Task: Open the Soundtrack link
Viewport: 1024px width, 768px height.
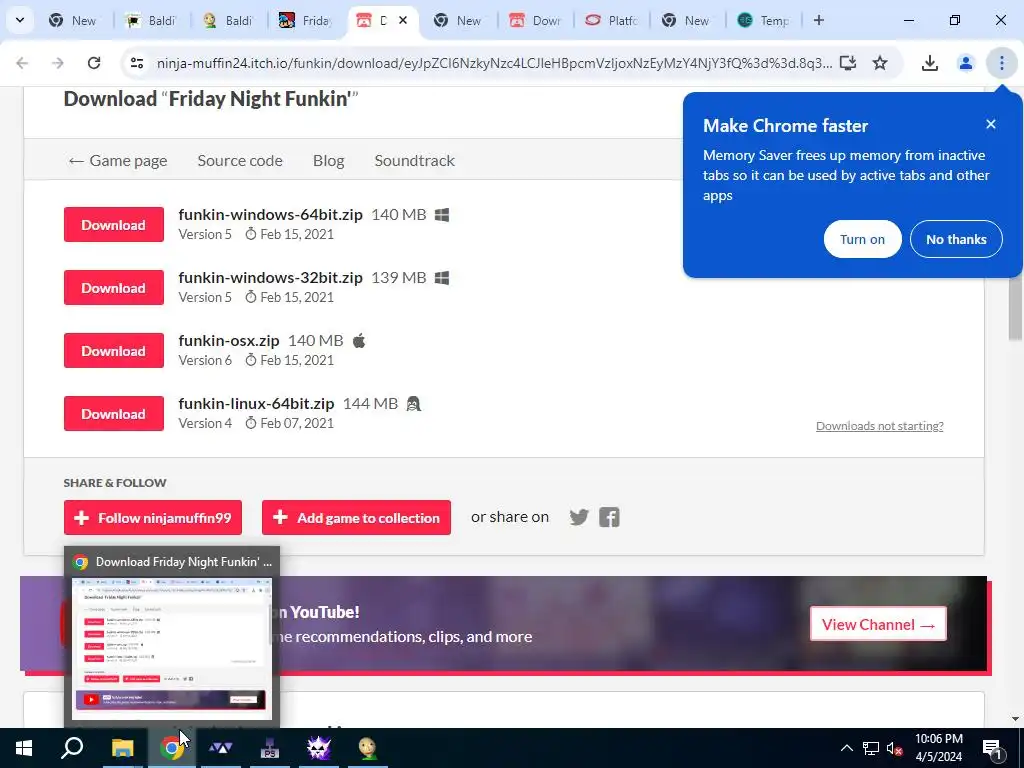Action: coord(415,161)
